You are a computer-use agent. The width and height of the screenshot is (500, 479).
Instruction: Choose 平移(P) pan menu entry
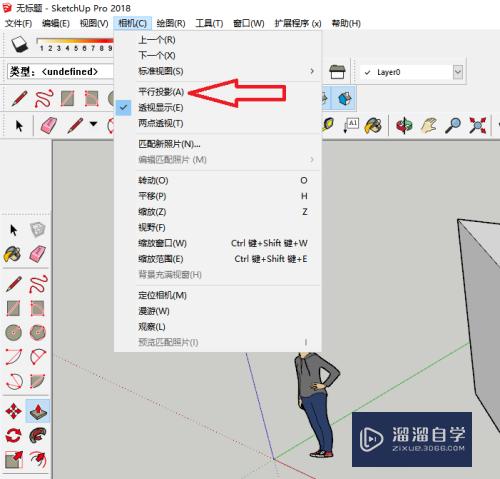point(218,196)
